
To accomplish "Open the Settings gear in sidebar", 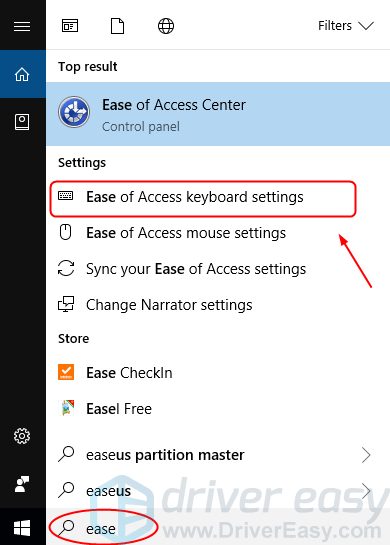I will click(x=22, y=436).
